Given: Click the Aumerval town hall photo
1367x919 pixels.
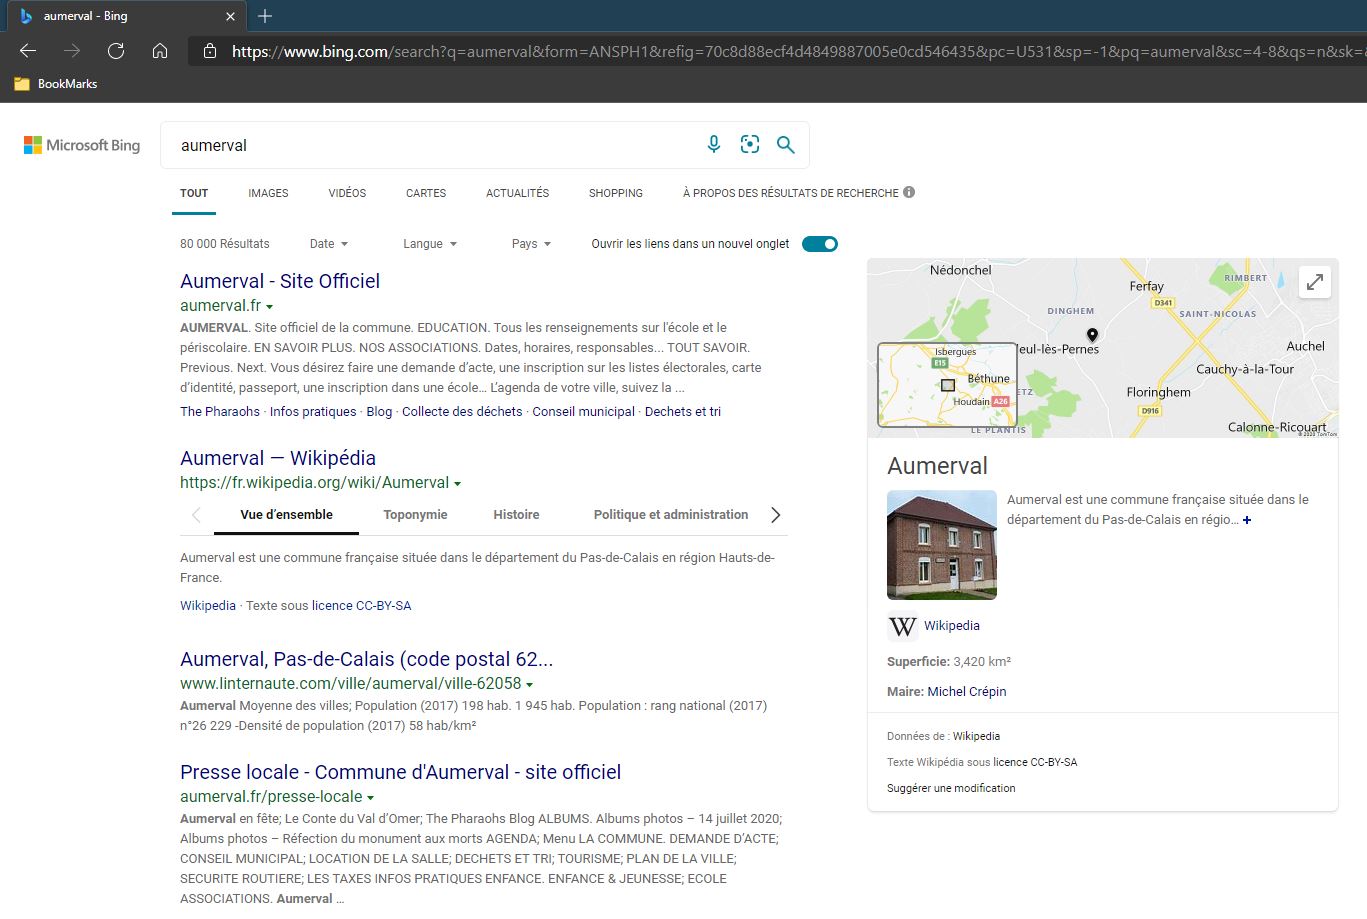Looking at the screenshot, I should tap(941, 545).
